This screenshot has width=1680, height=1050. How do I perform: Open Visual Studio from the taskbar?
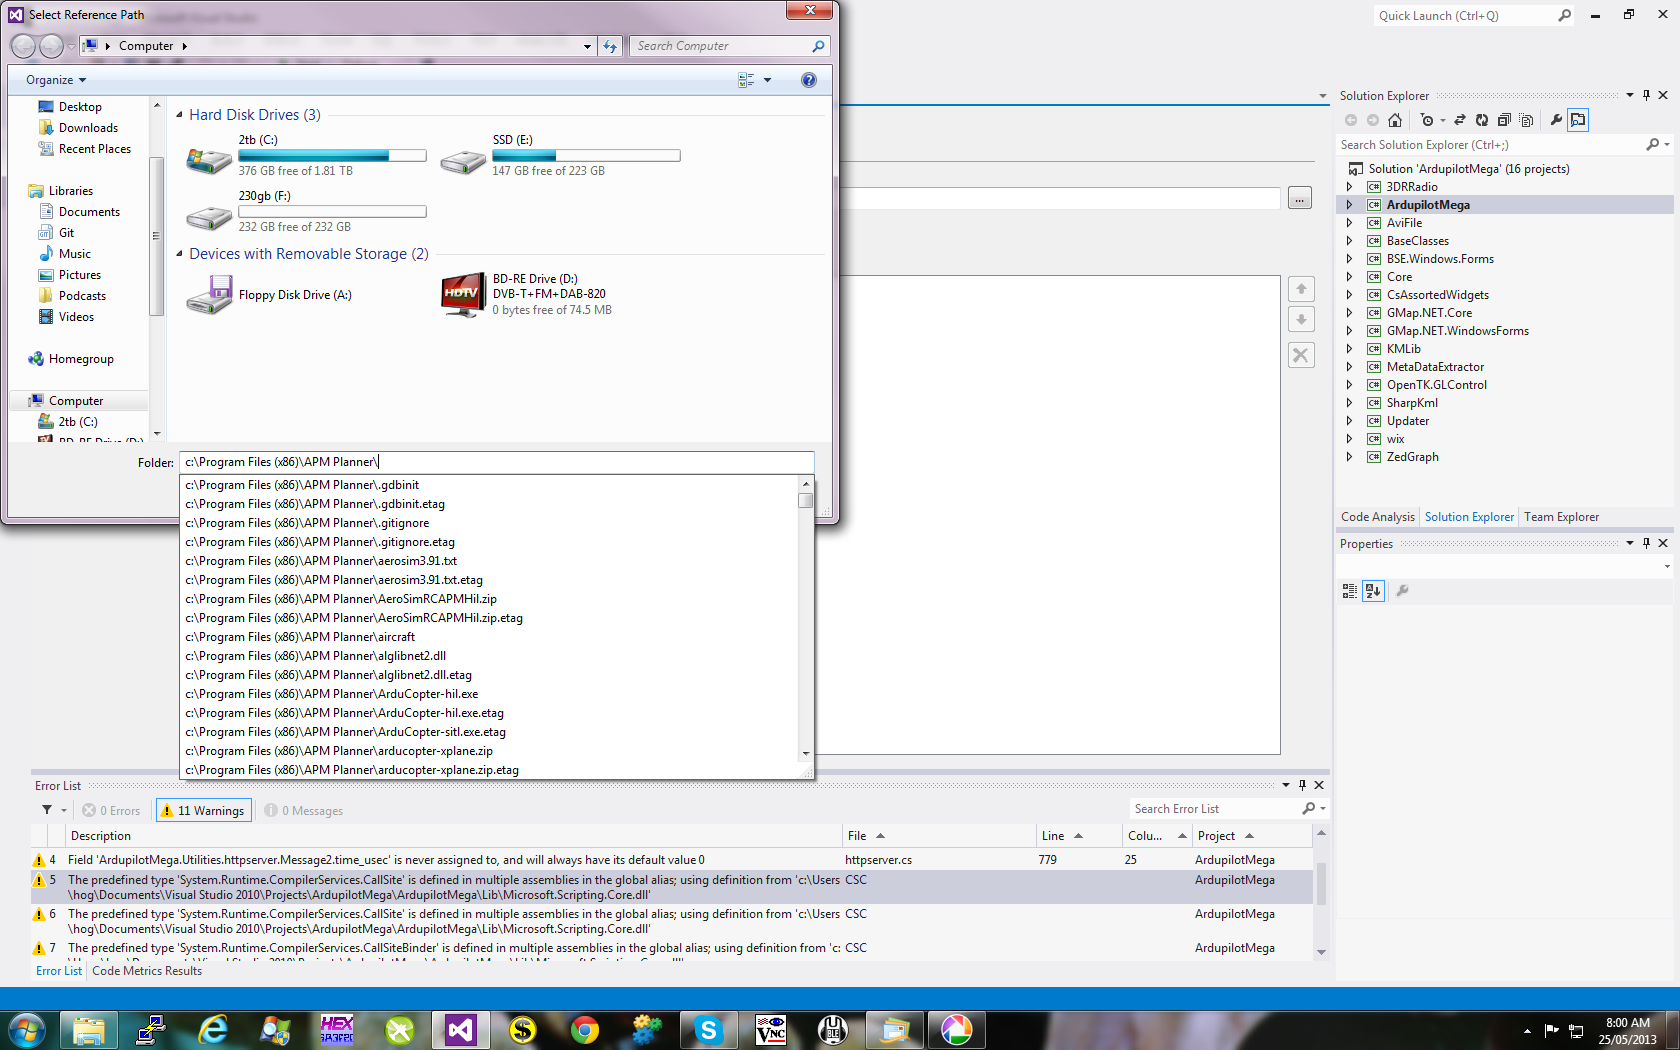tap(461, 1030)
